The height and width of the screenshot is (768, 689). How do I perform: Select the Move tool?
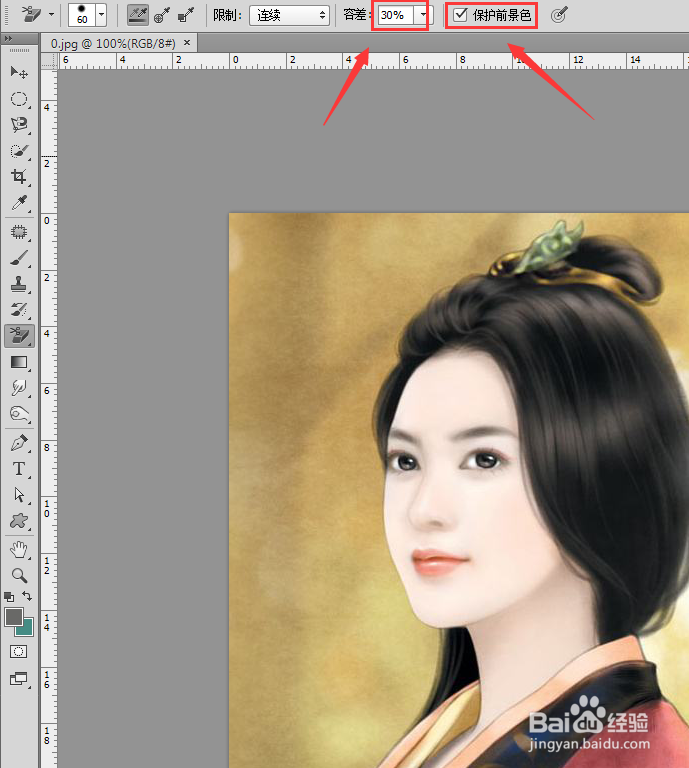pos(19,72)
